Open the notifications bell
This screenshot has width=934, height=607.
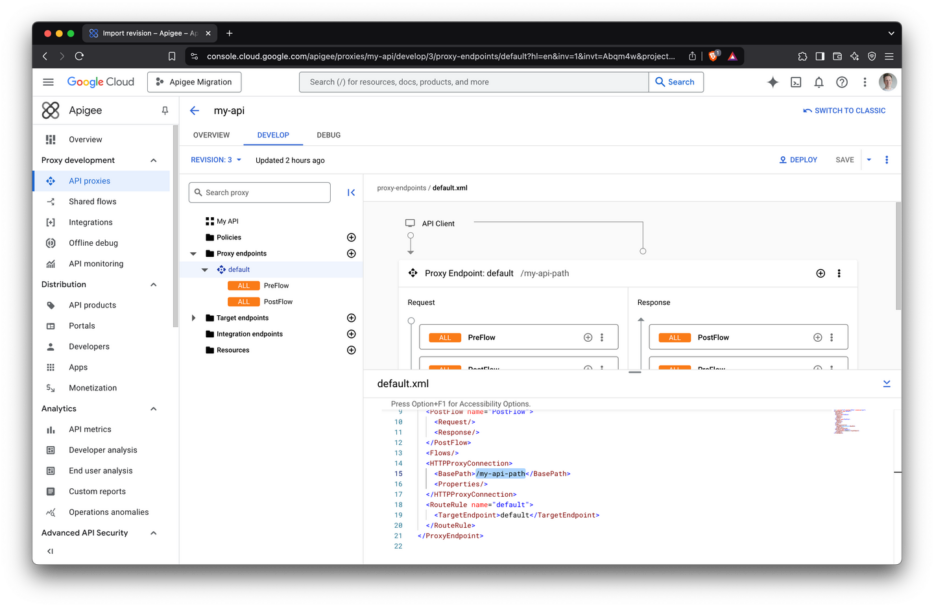pyautogui.click(x=819, y=82)
